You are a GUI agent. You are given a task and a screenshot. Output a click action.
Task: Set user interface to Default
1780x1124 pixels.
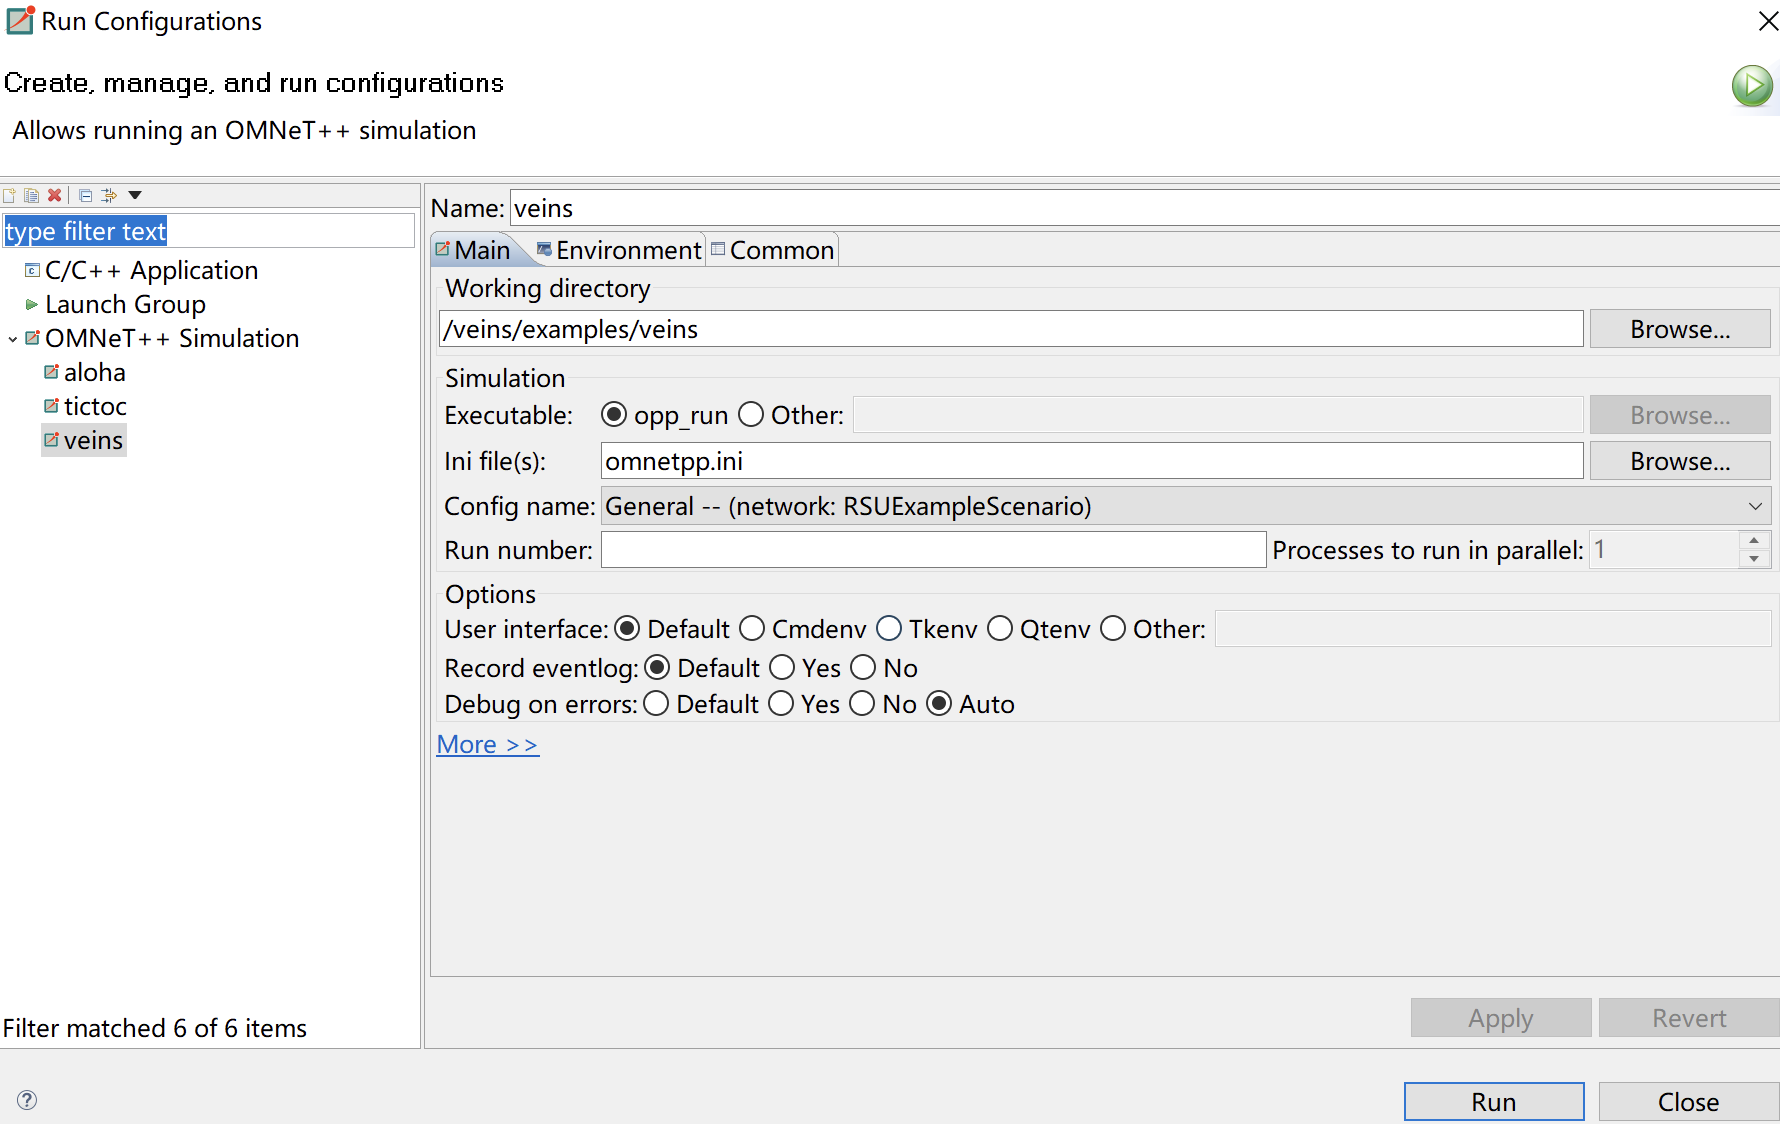627,629
